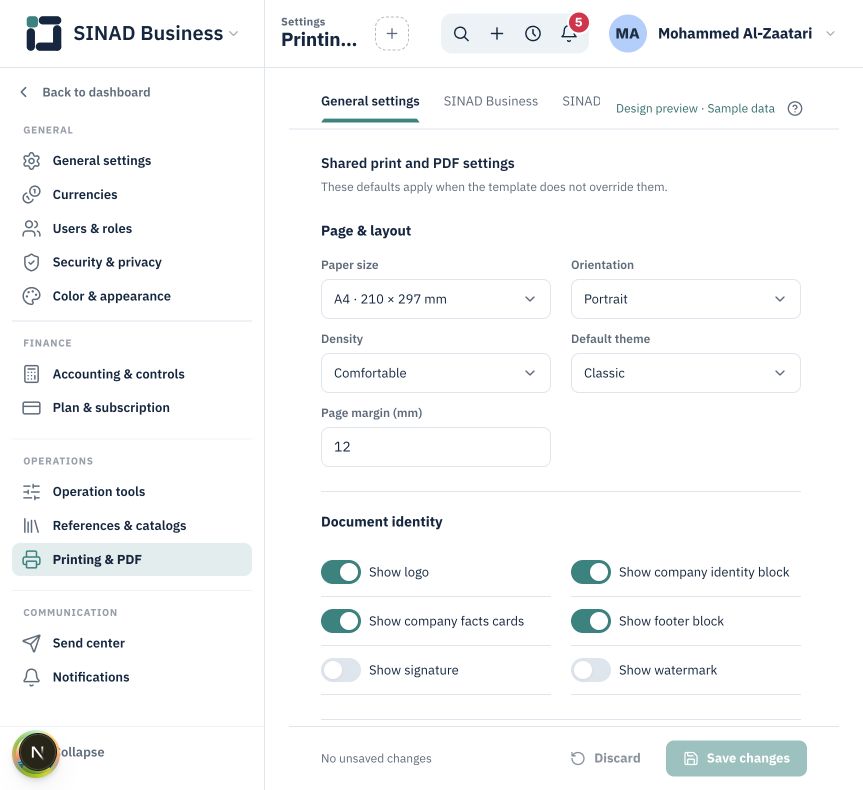Enable the Show signature toggle

pyautogui.click(x=341, y=670)
